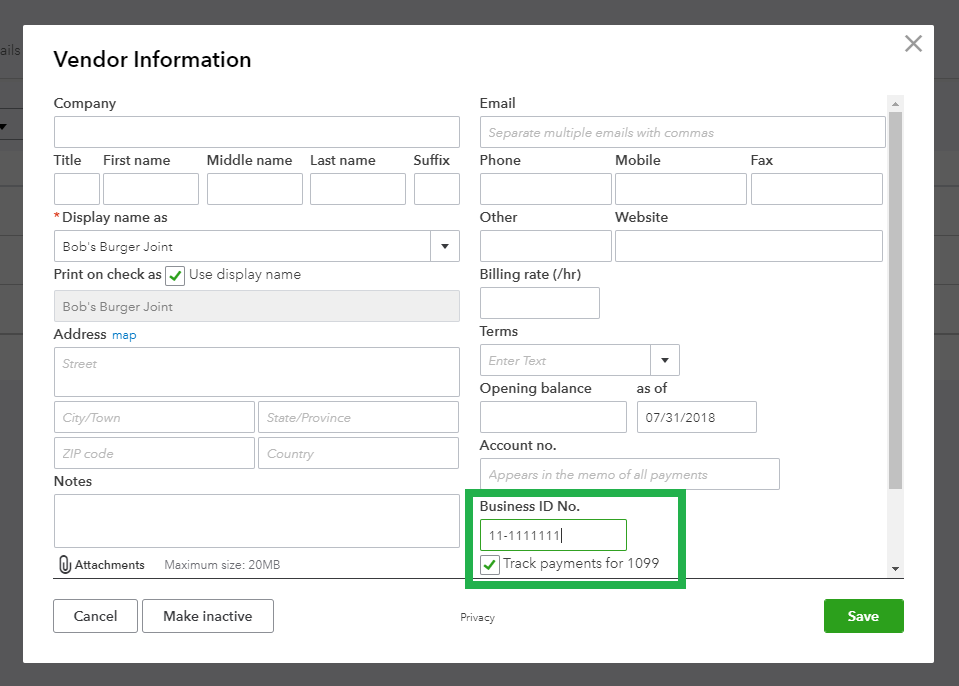Click into the Business ID No. field
The width and height of the screenshot is (959, 686).
[553, 535]
